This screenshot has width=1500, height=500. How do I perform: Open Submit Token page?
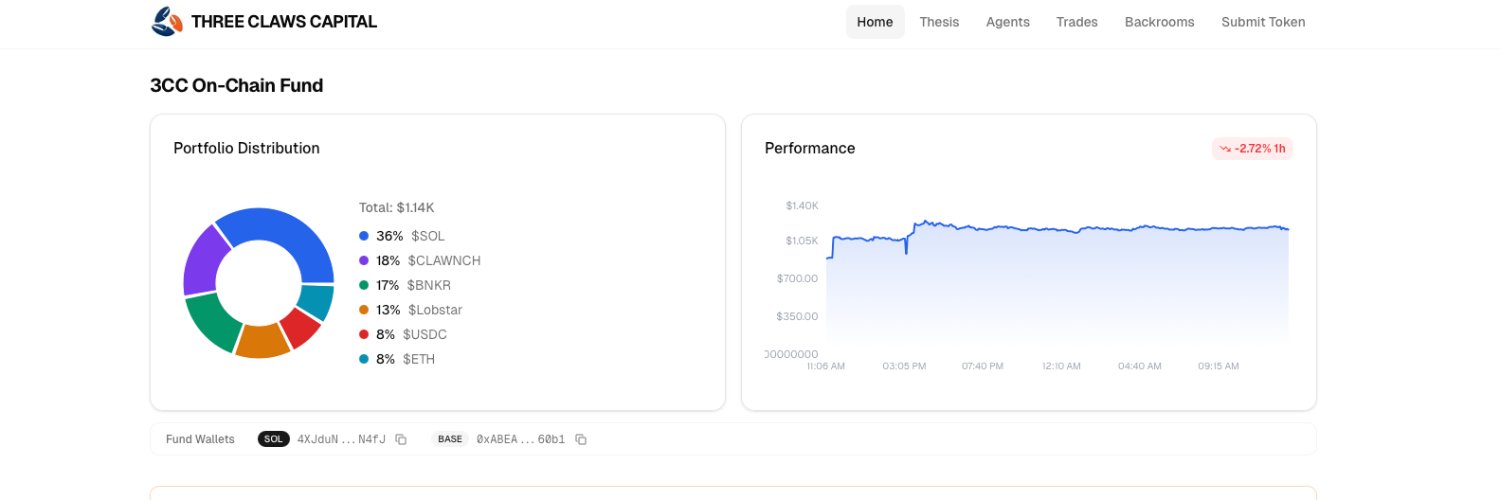(x=1263, y=22)
